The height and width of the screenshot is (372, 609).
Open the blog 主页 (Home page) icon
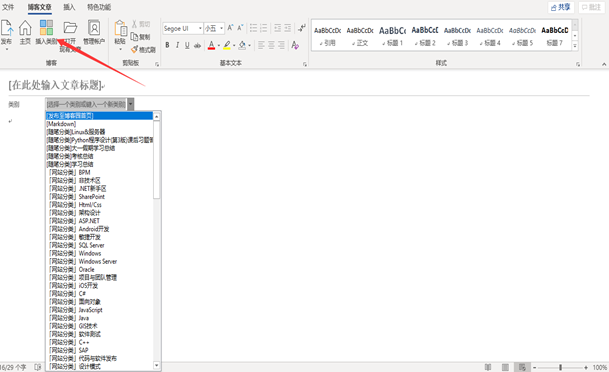(25, 28)
